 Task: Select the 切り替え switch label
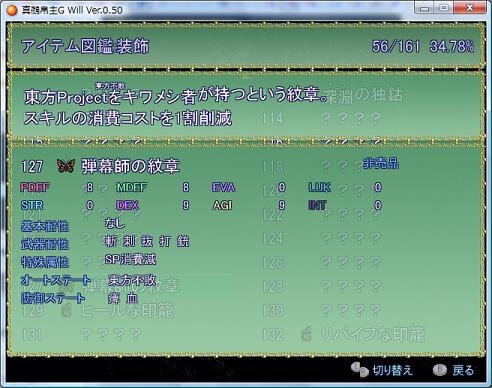(392, 370)
